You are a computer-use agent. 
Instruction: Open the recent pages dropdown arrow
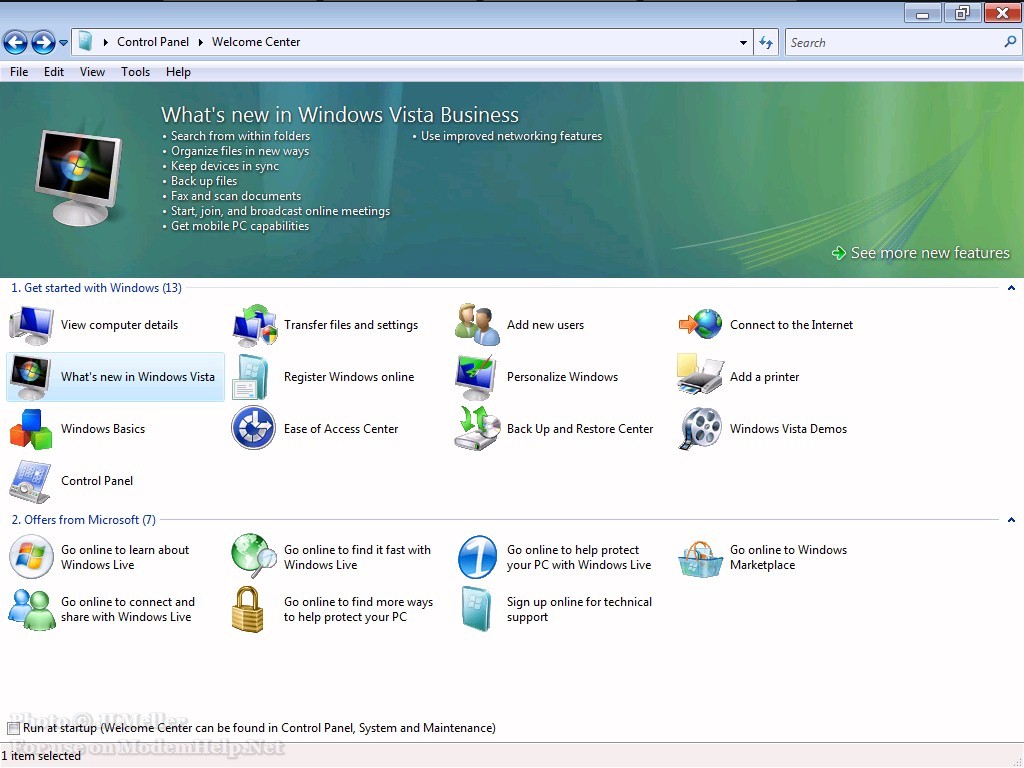point(63,42)
